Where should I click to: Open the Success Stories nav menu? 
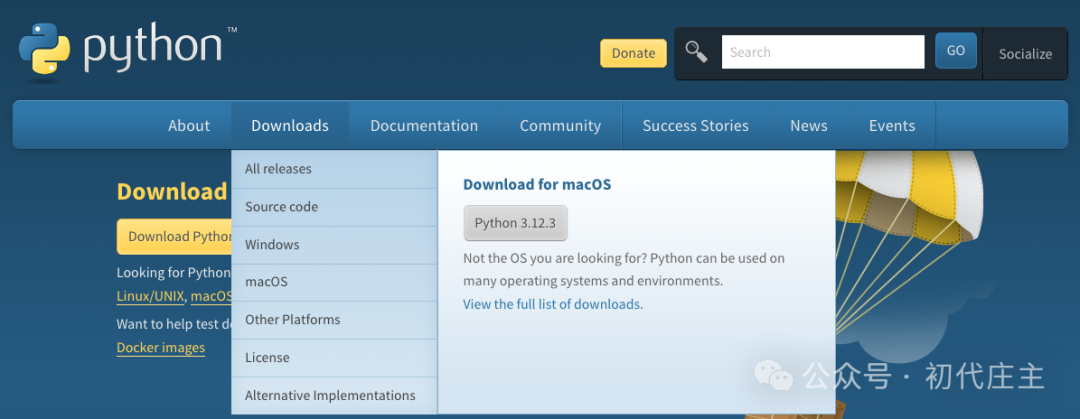click(696, 125)
